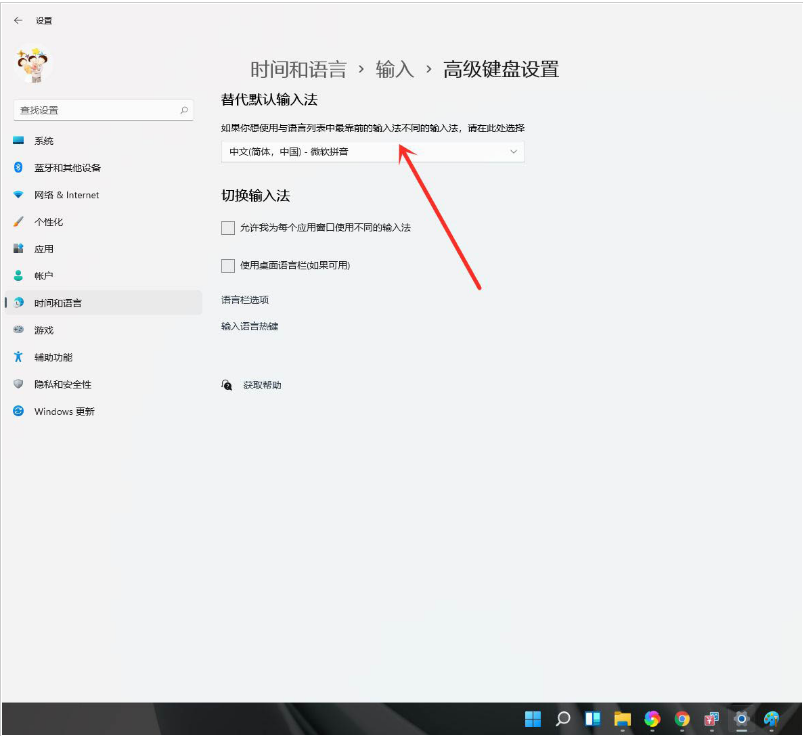Open Chrome from the taskbar
The width and height of the screenshot is (803, 736).
point(682,719)
